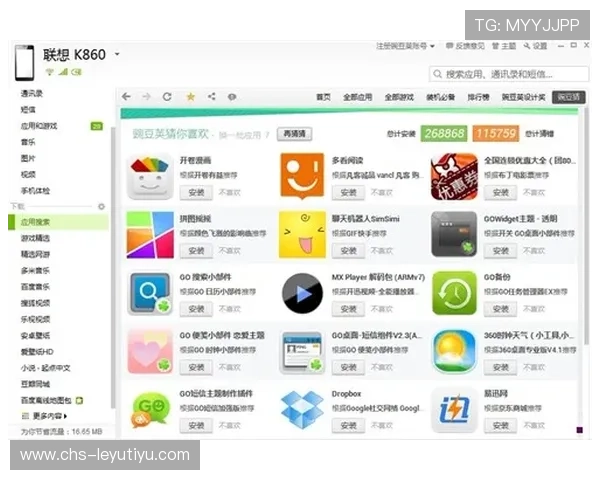Click the 易迅网 app icon
The height and width of the screenshot is (480, 600).
tap(454, 410)
